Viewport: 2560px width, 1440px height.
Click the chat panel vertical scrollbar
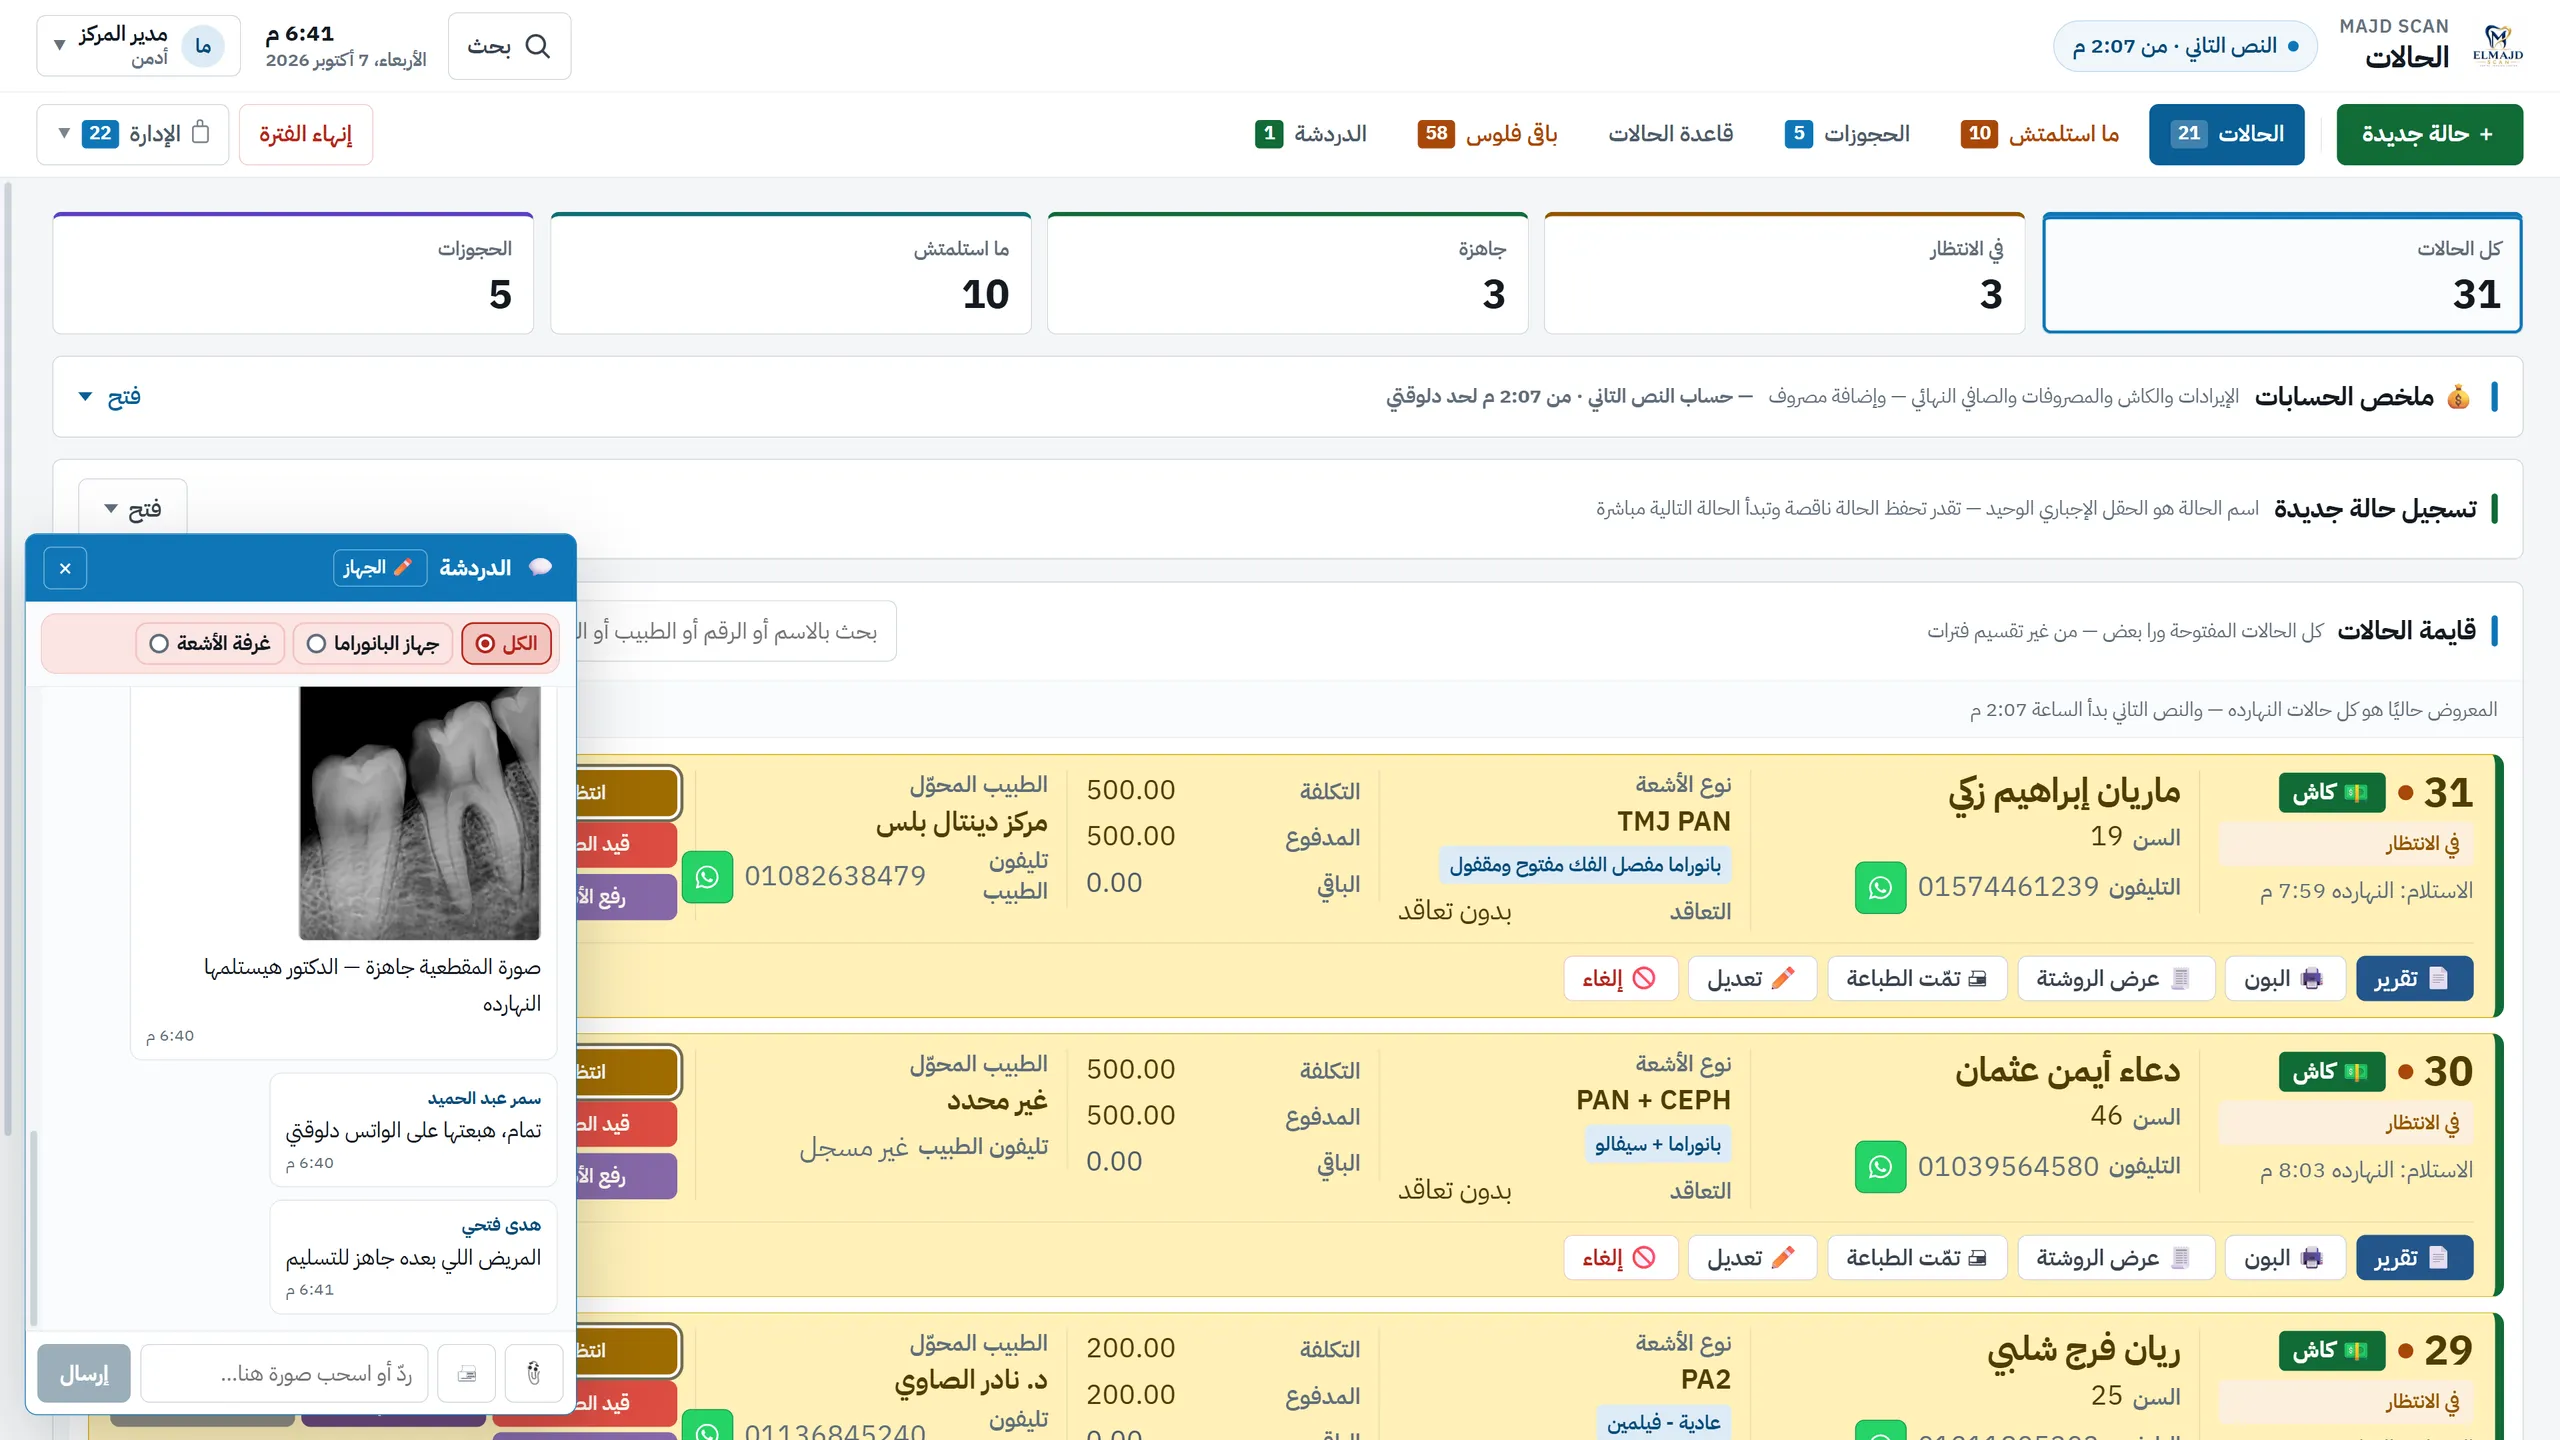pos(34,1226)
